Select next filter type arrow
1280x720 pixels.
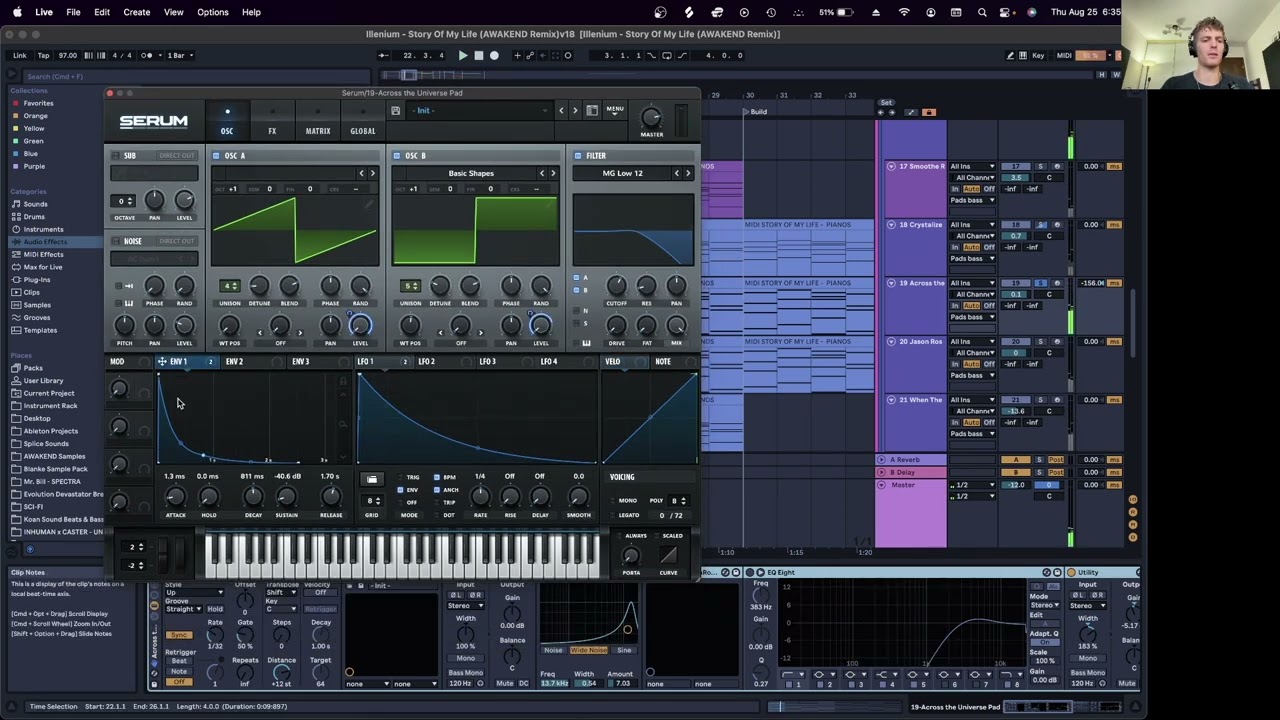[x=687, y=173]
